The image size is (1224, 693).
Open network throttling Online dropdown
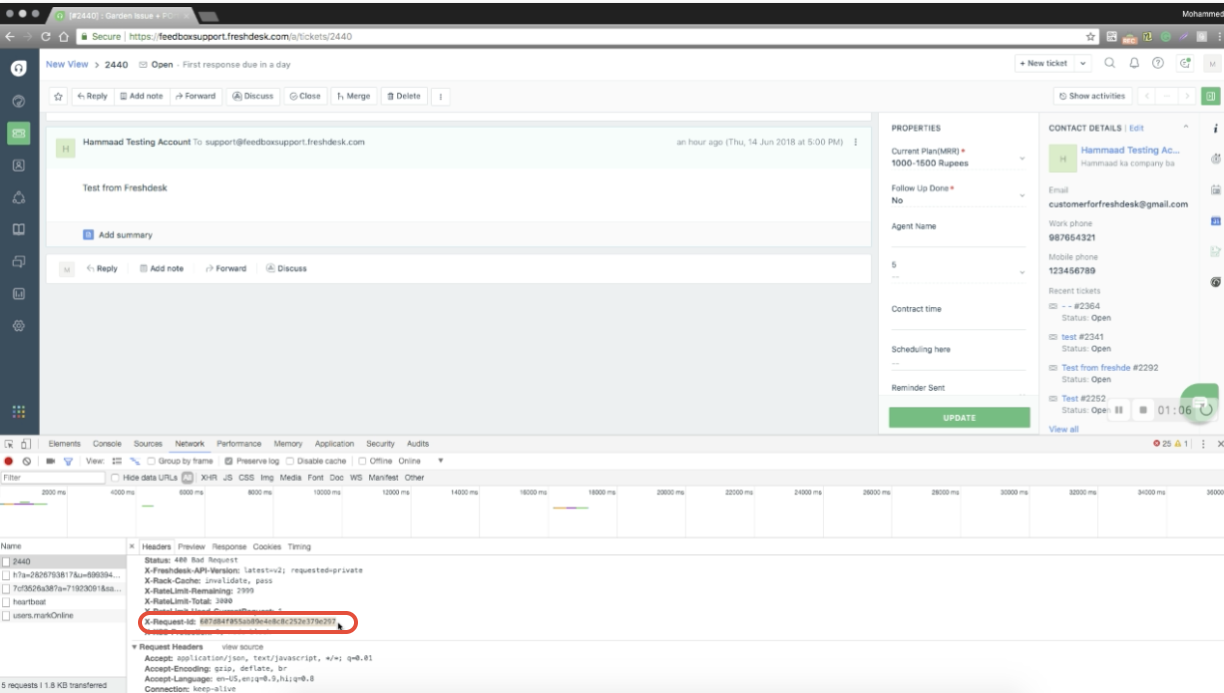[x=422, y=461]
